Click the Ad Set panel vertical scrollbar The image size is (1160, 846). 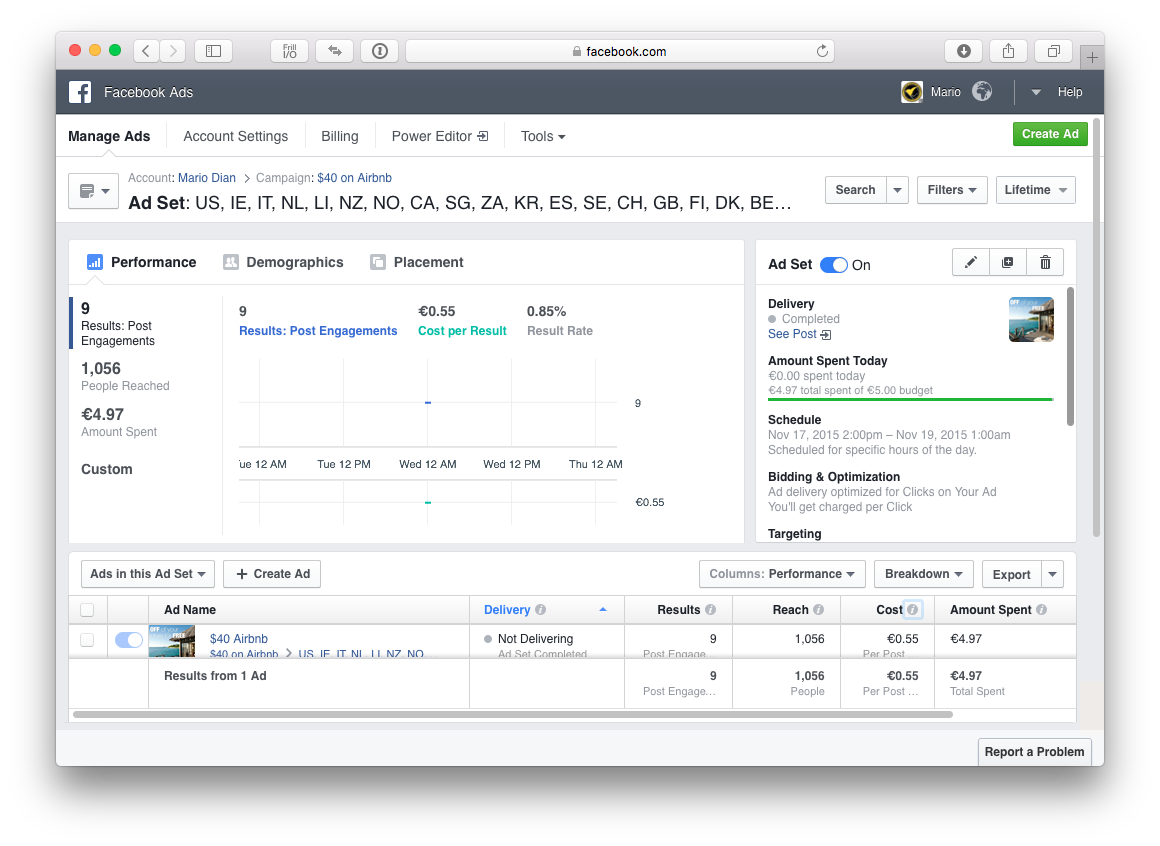(1070, 356)
